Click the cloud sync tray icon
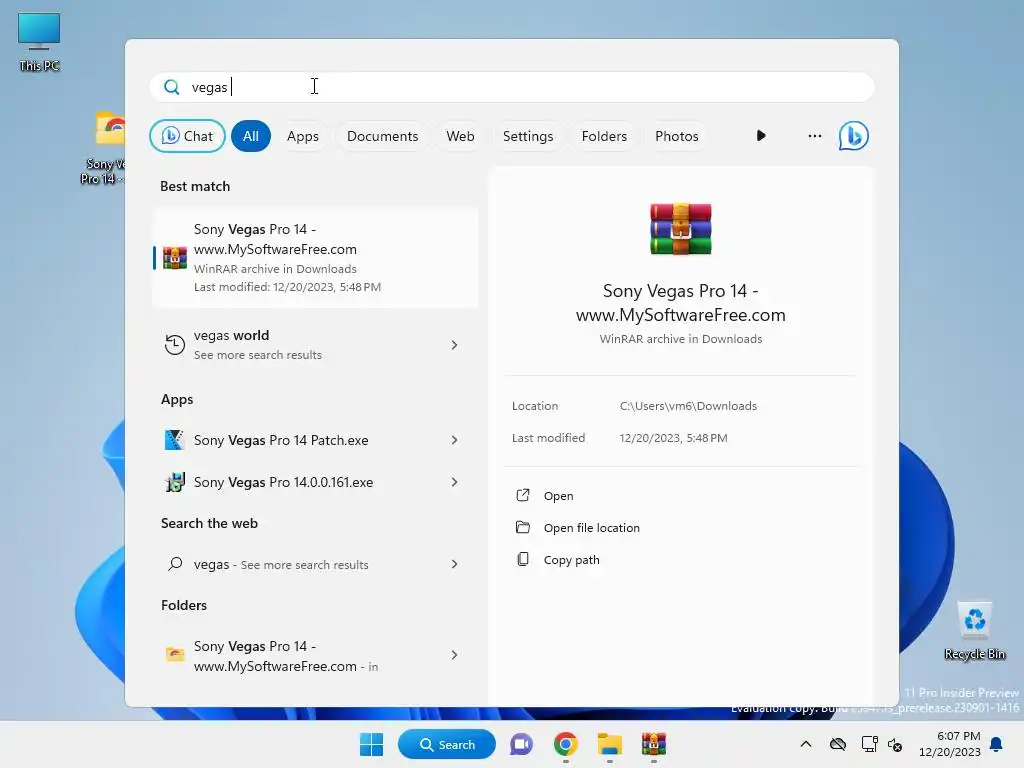 tap(838, 744)
